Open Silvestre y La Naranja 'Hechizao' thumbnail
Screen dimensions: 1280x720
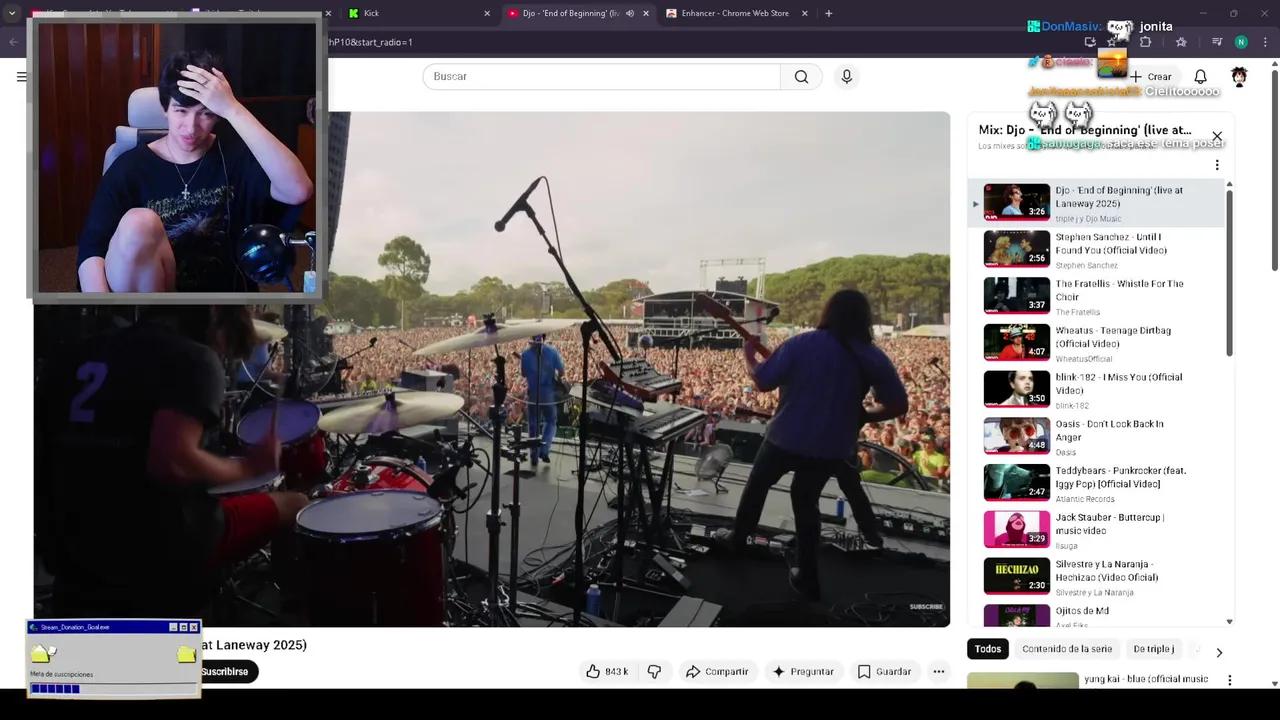tap(1016, 576)
